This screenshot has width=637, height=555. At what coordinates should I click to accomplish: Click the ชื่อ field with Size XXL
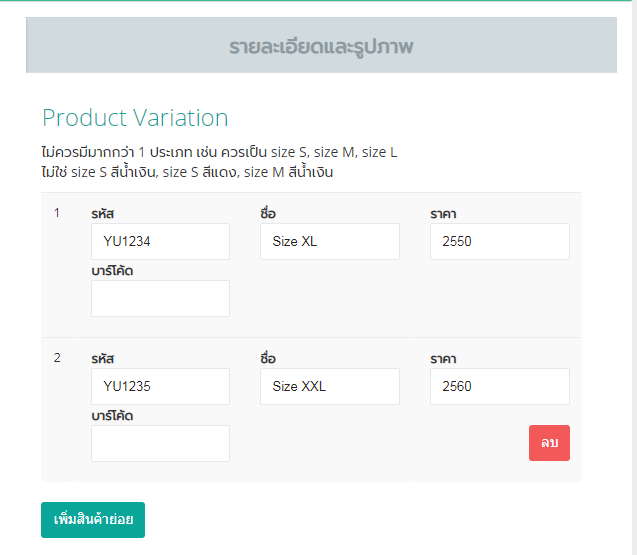pos(330,386)
